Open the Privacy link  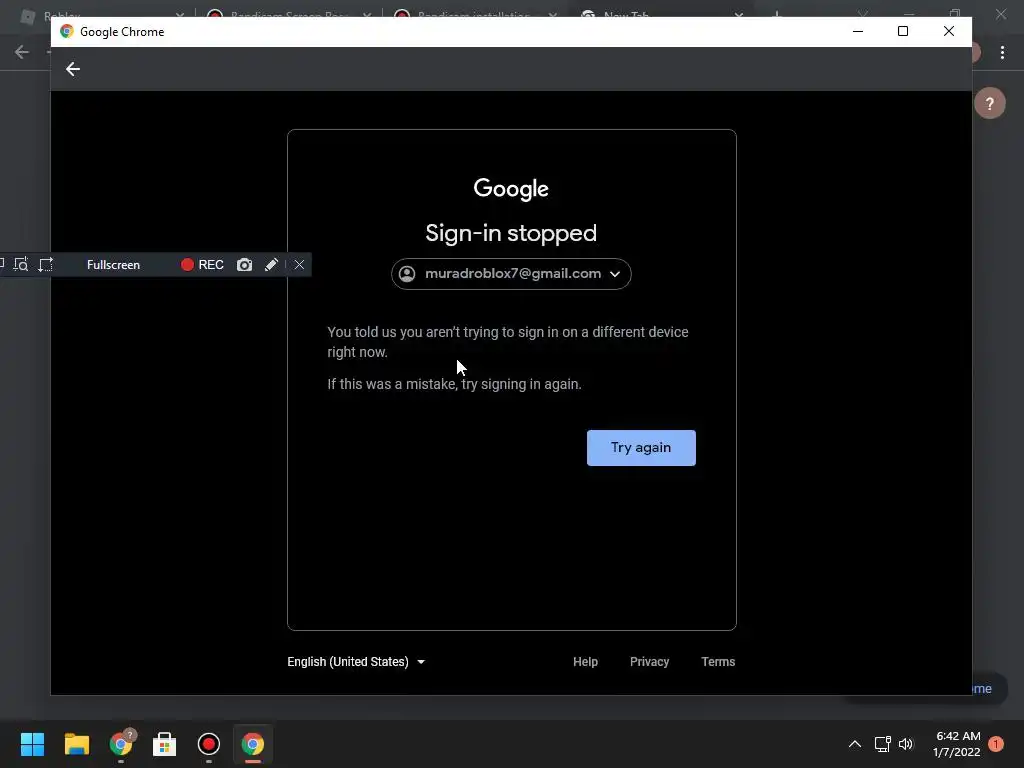click(x=649, y=662)
